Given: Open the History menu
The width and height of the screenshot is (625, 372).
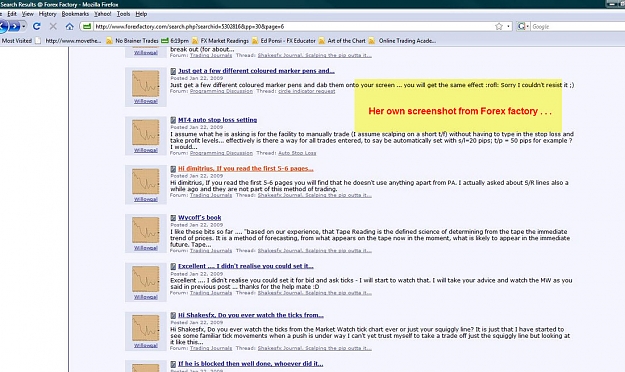Looking at the screenshot, I should coord(47,14).
